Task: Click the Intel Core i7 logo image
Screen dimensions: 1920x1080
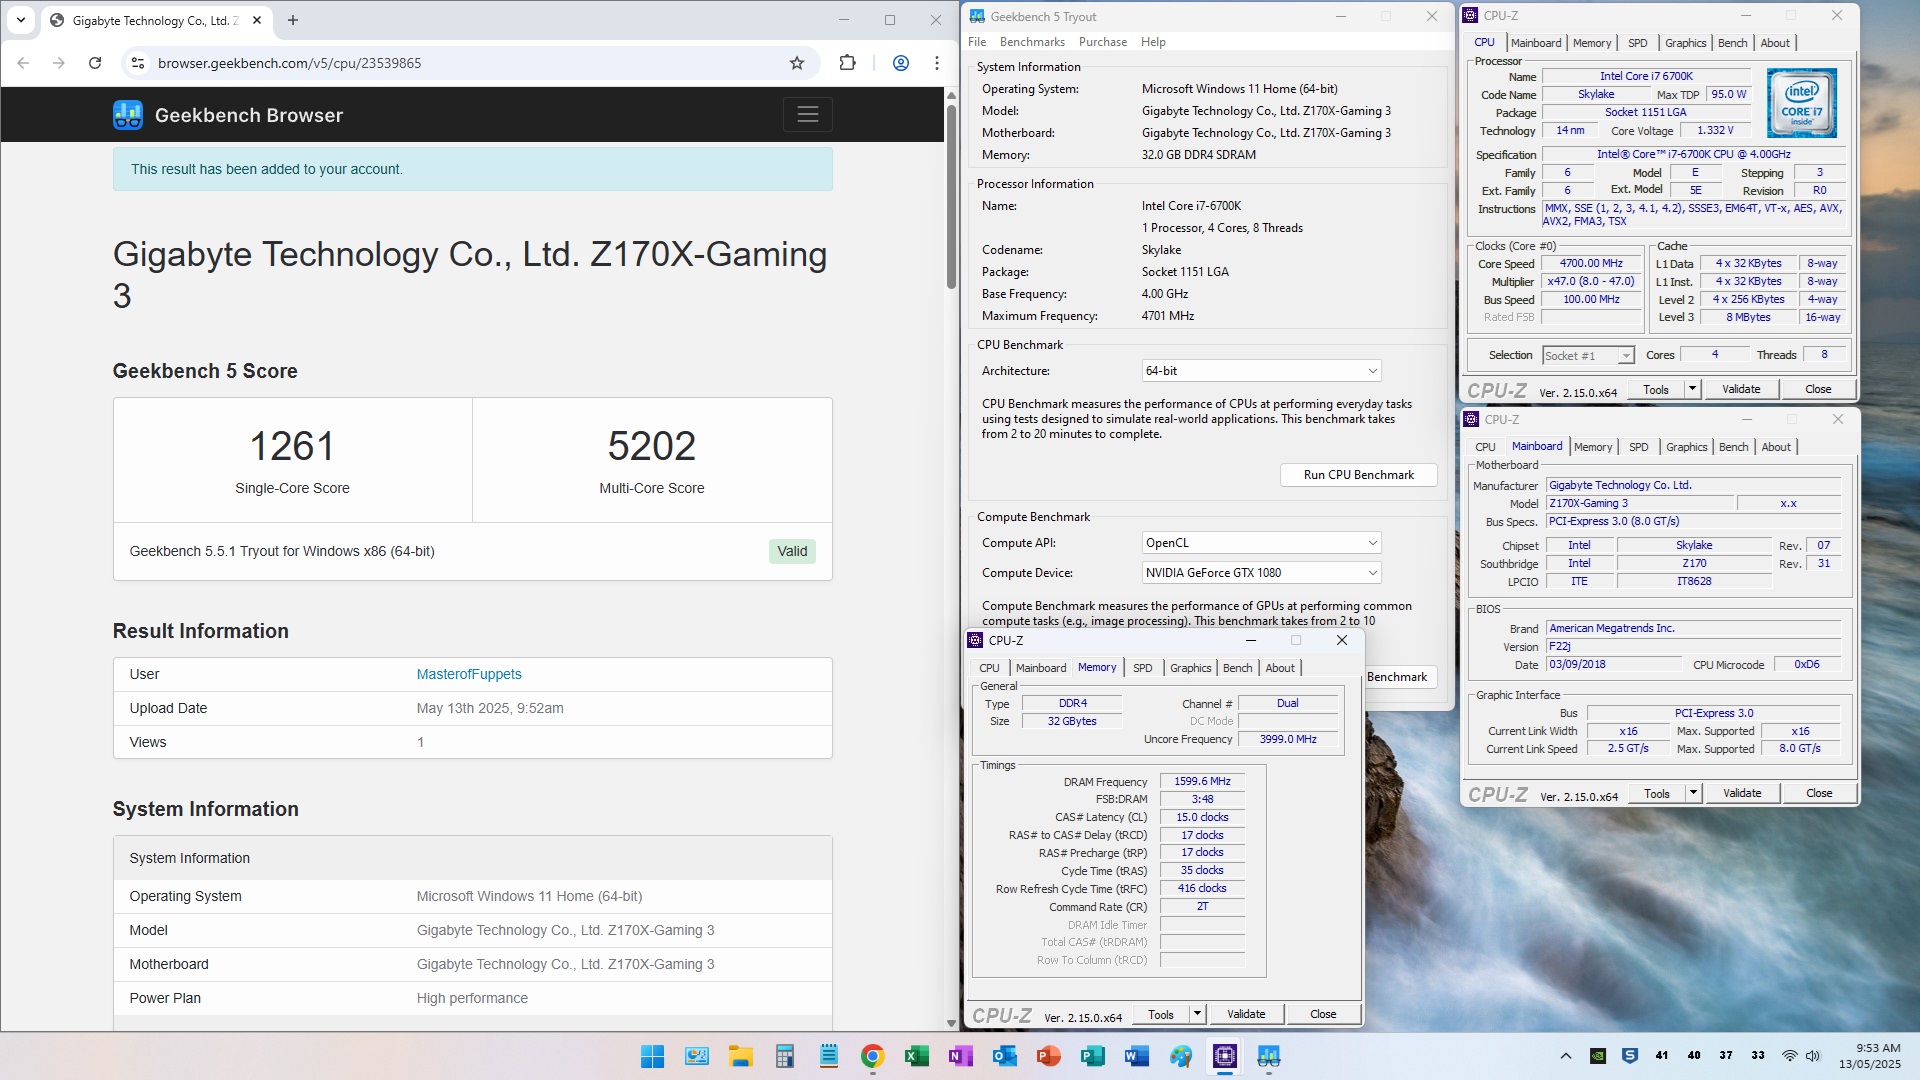Action: pos(1802,102)
